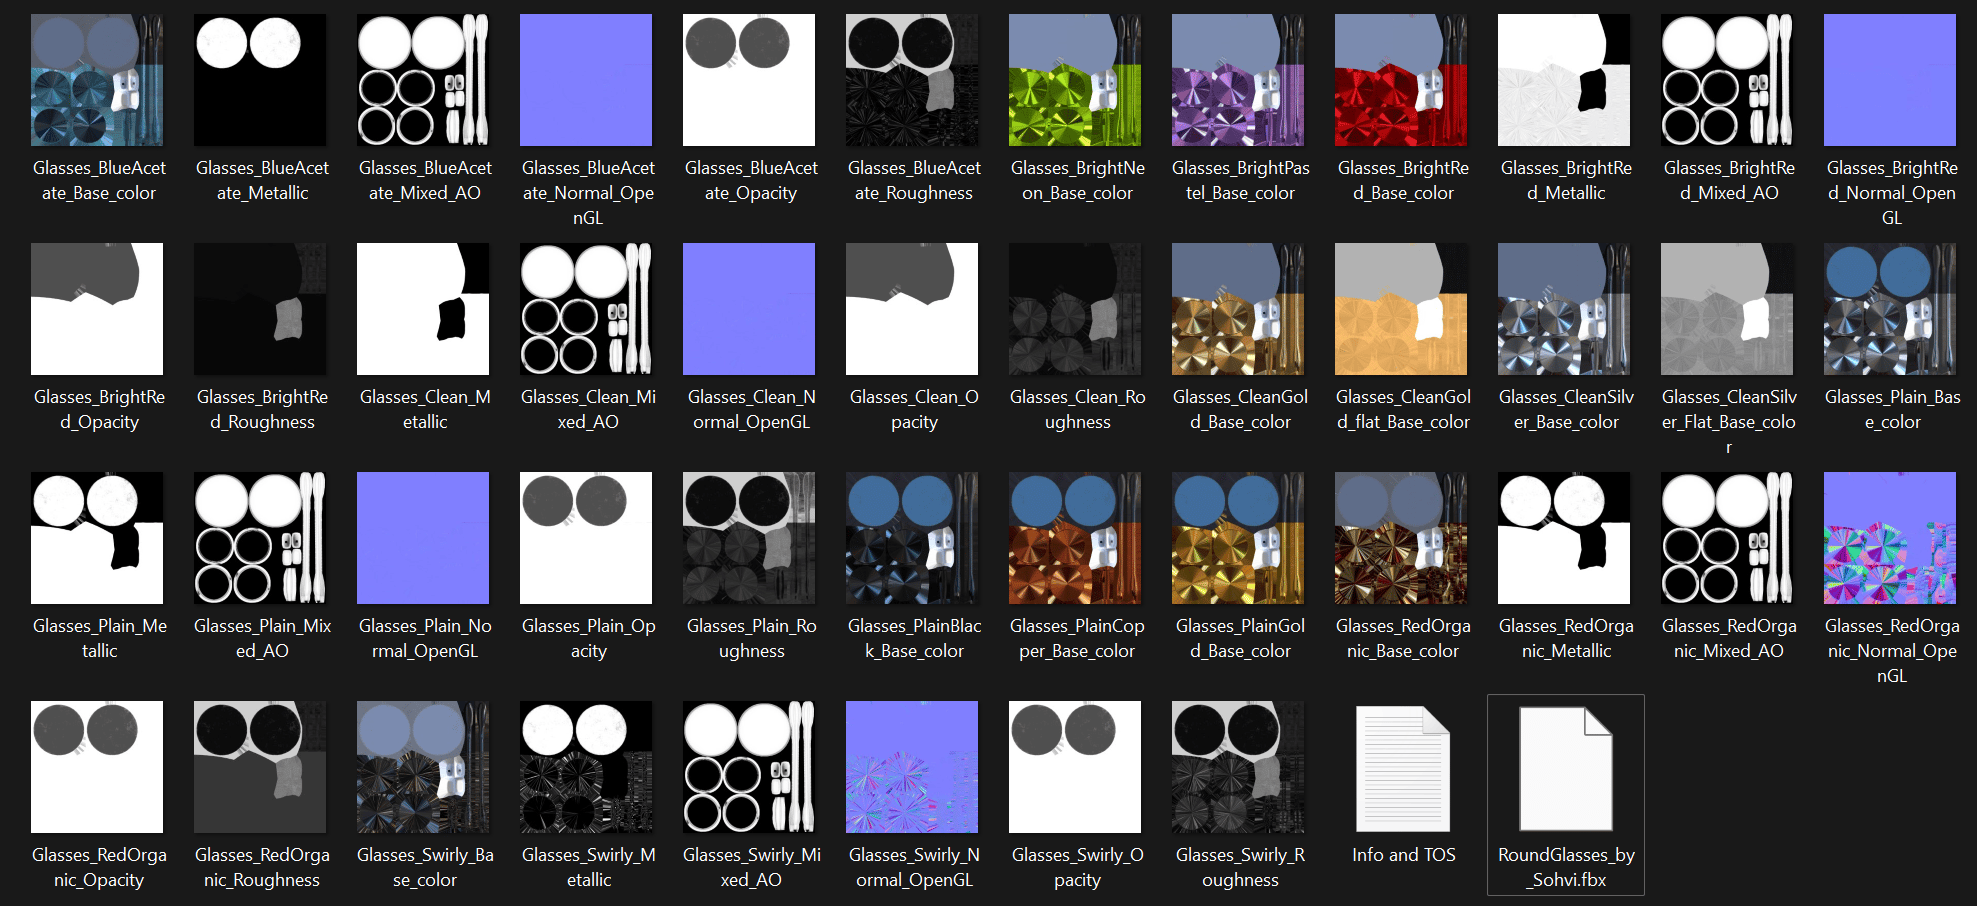Click the Glasses_BrightPastel_Base_color purple texture
Viewport: 1977px width, 906px height.
(x=1238, y=80)
